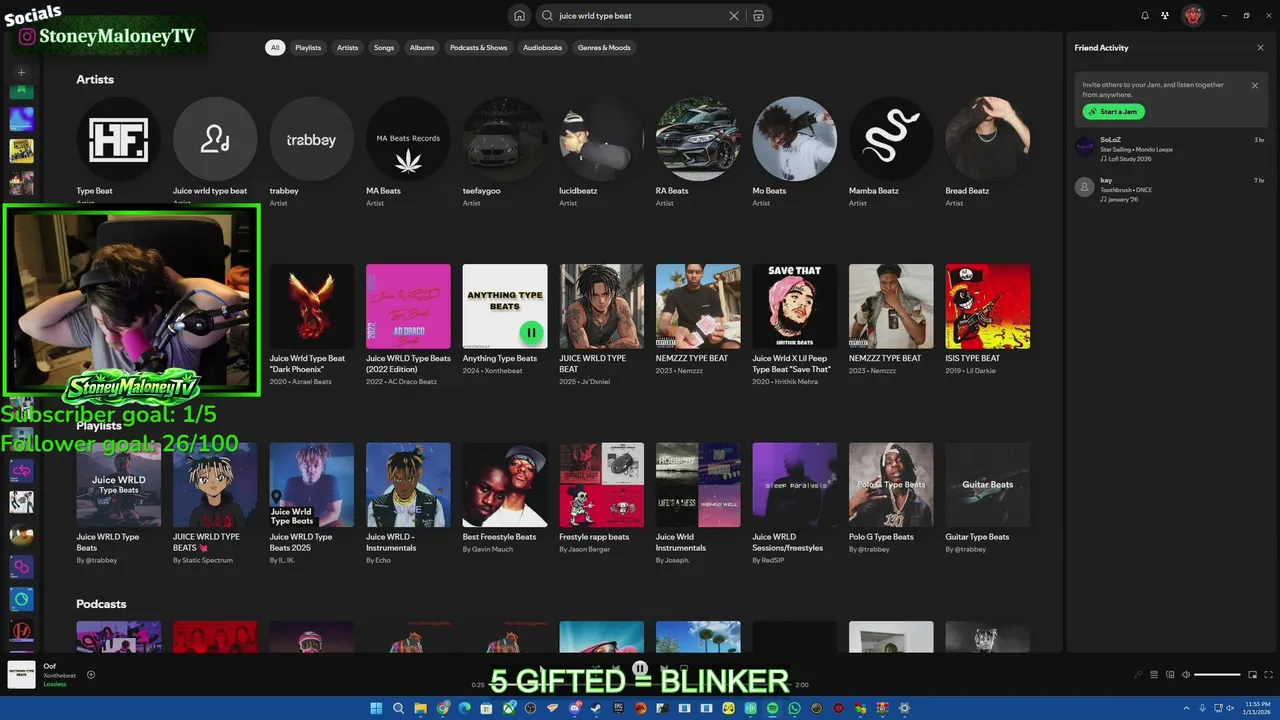The width and height of the screenshot is (1280, 720).
Task: Click the Oof album cover in now playing bar
Action: click(x=22, y=675)
